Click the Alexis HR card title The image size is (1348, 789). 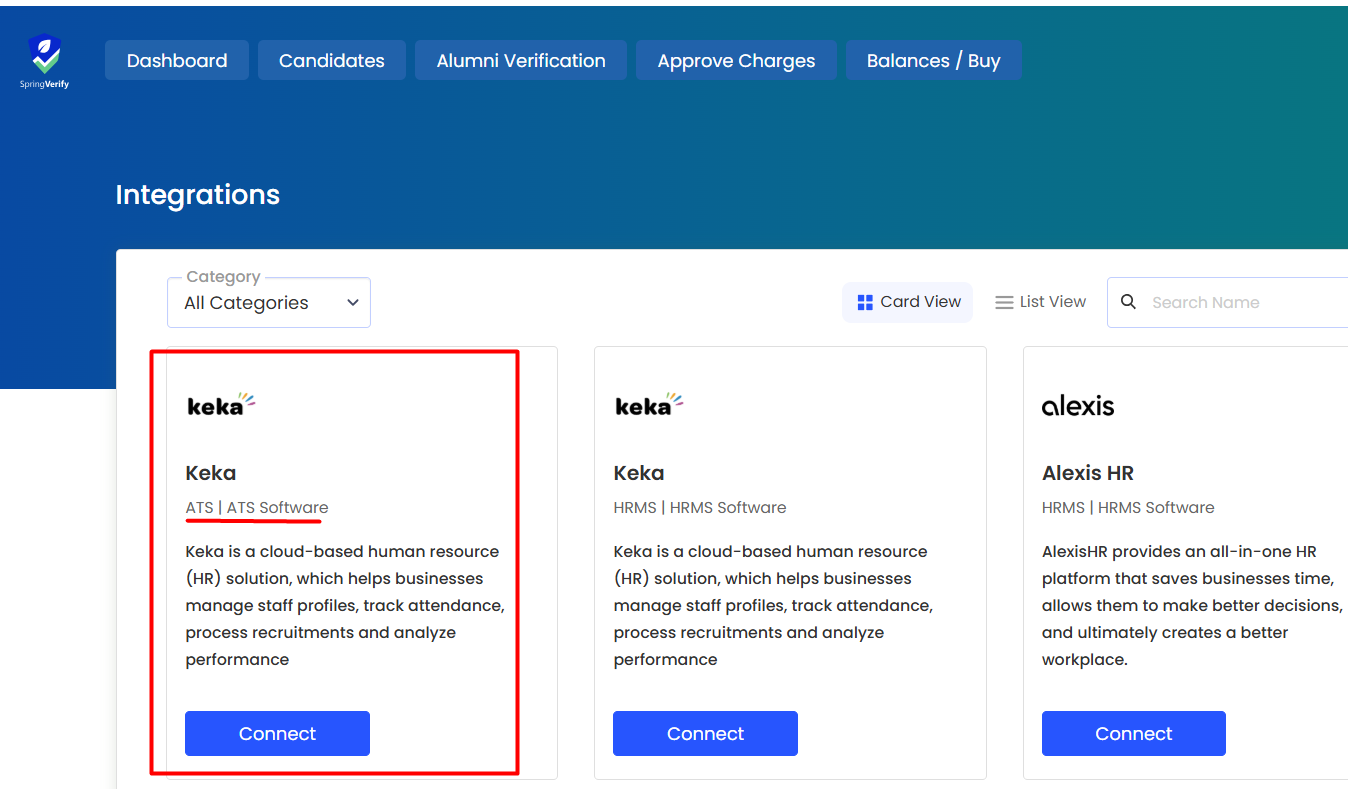pos(1088,473)
